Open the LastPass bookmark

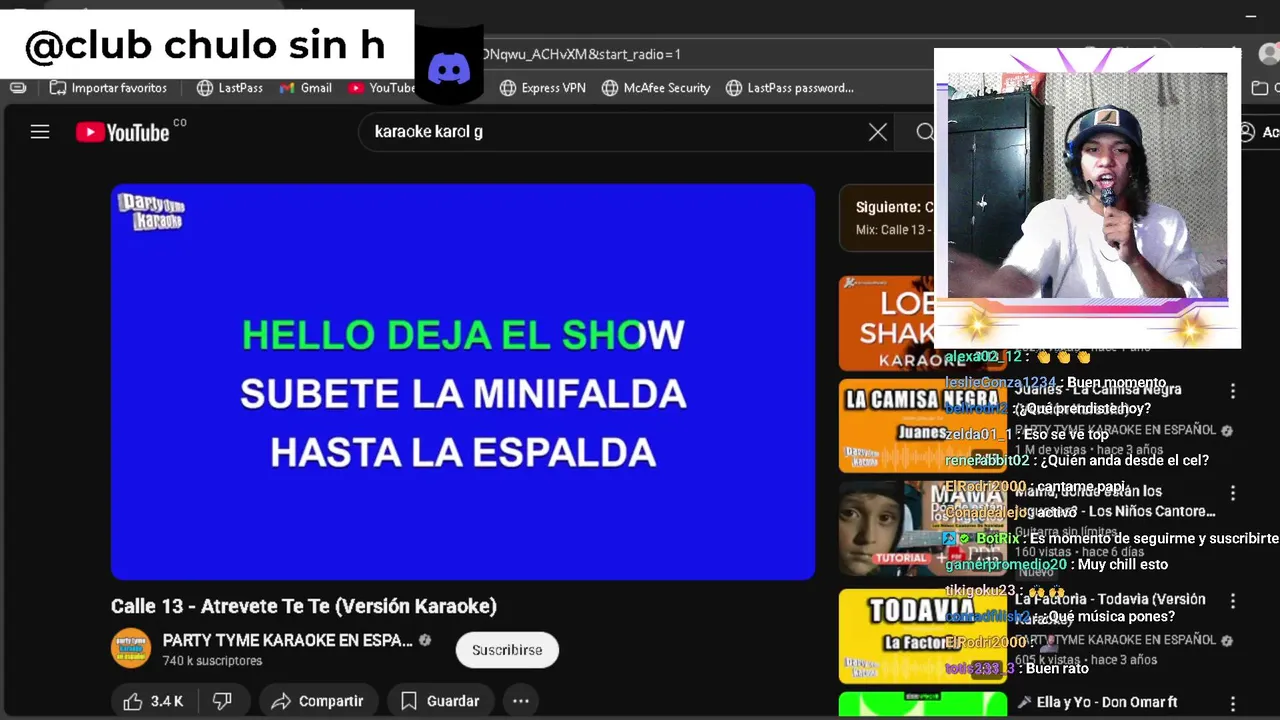click(230, 88)
